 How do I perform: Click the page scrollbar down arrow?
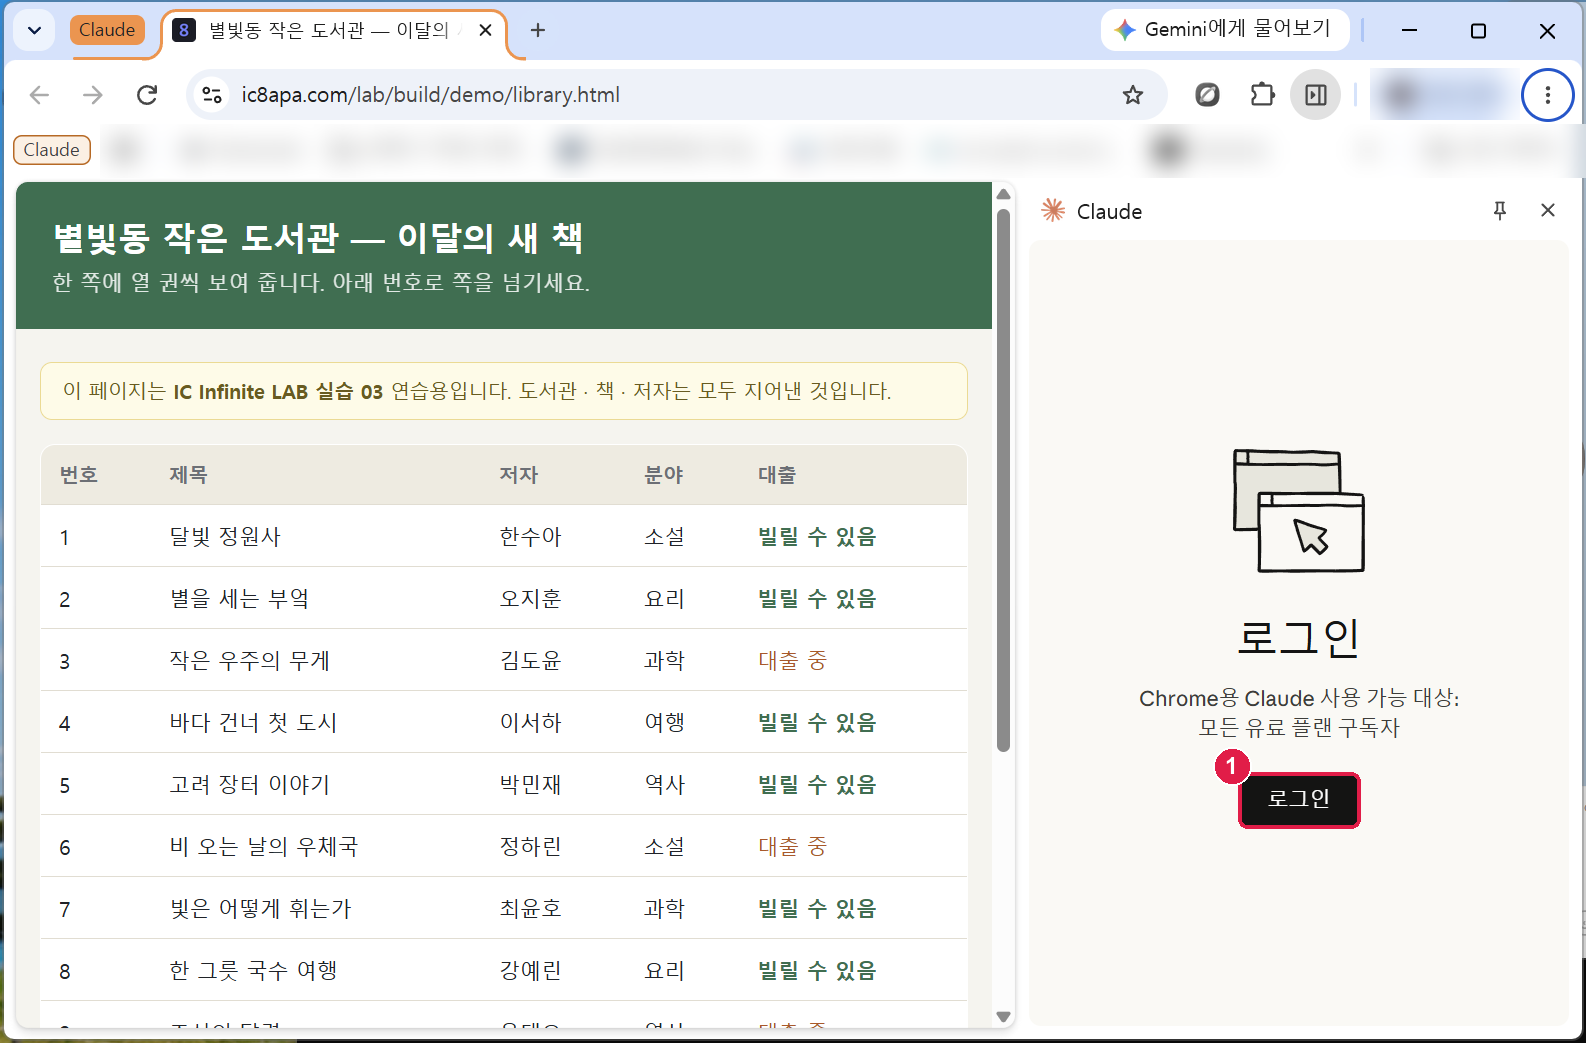pos(1004,1017)
